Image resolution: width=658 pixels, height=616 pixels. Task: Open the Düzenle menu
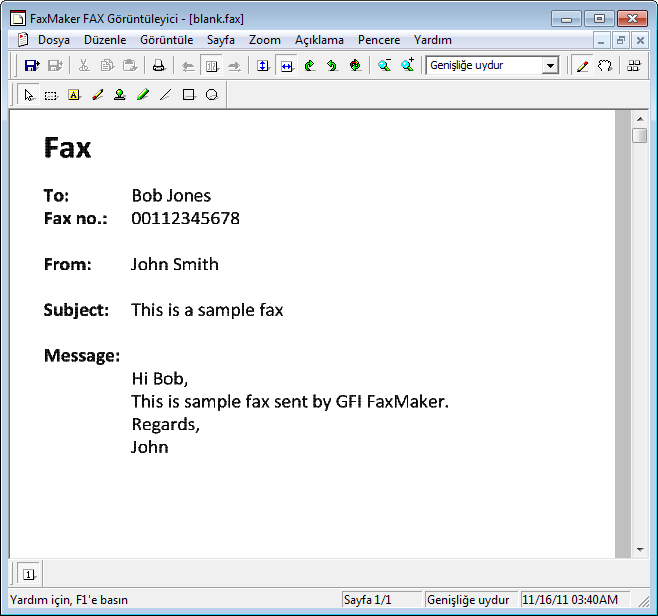pyautogui.click(x=105, y=40)
